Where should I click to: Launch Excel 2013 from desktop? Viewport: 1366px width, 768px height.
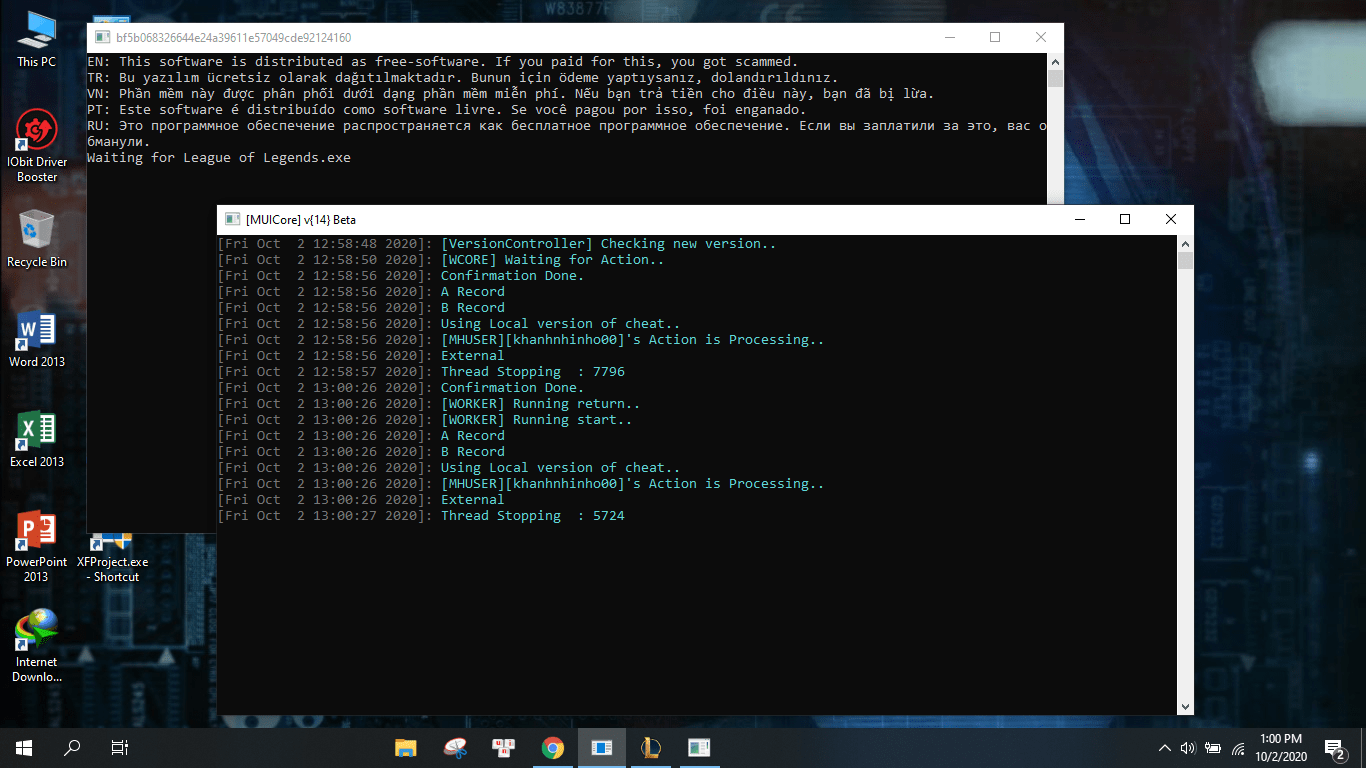(37, 439)
